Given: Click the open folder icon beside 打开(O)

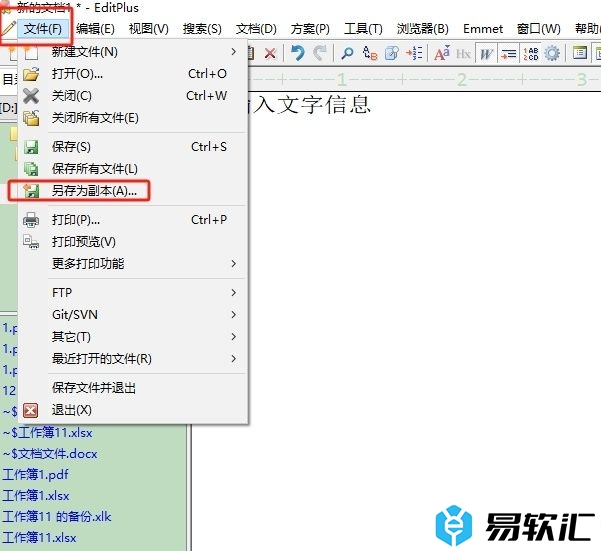Looking at the screenshot, I should pos(31,74).
